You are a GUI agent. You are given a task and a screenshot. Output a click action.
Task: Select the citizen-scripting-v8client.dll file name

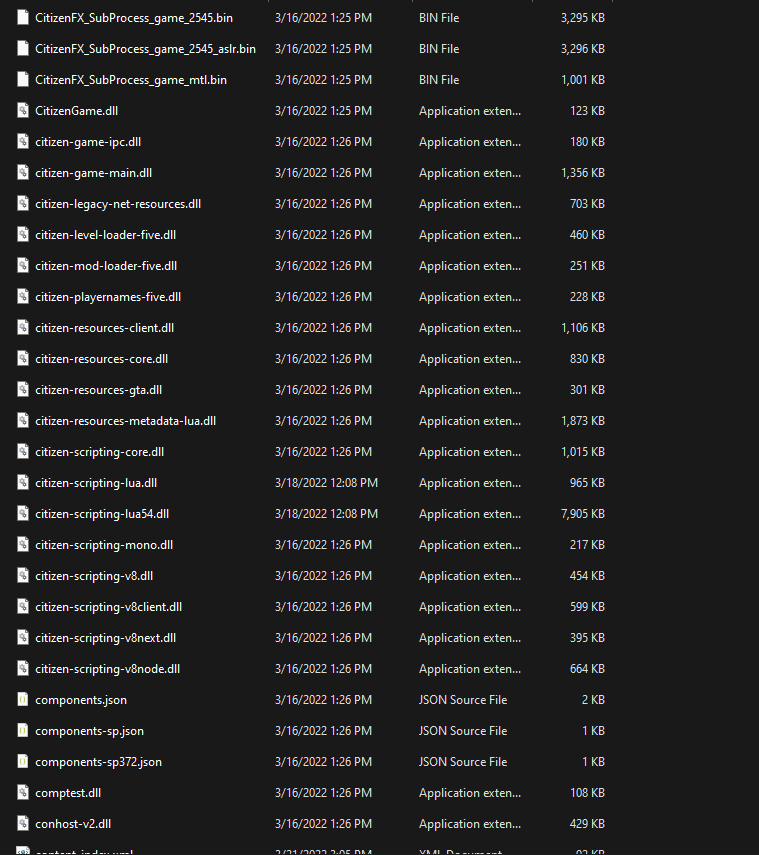(109, 607)
